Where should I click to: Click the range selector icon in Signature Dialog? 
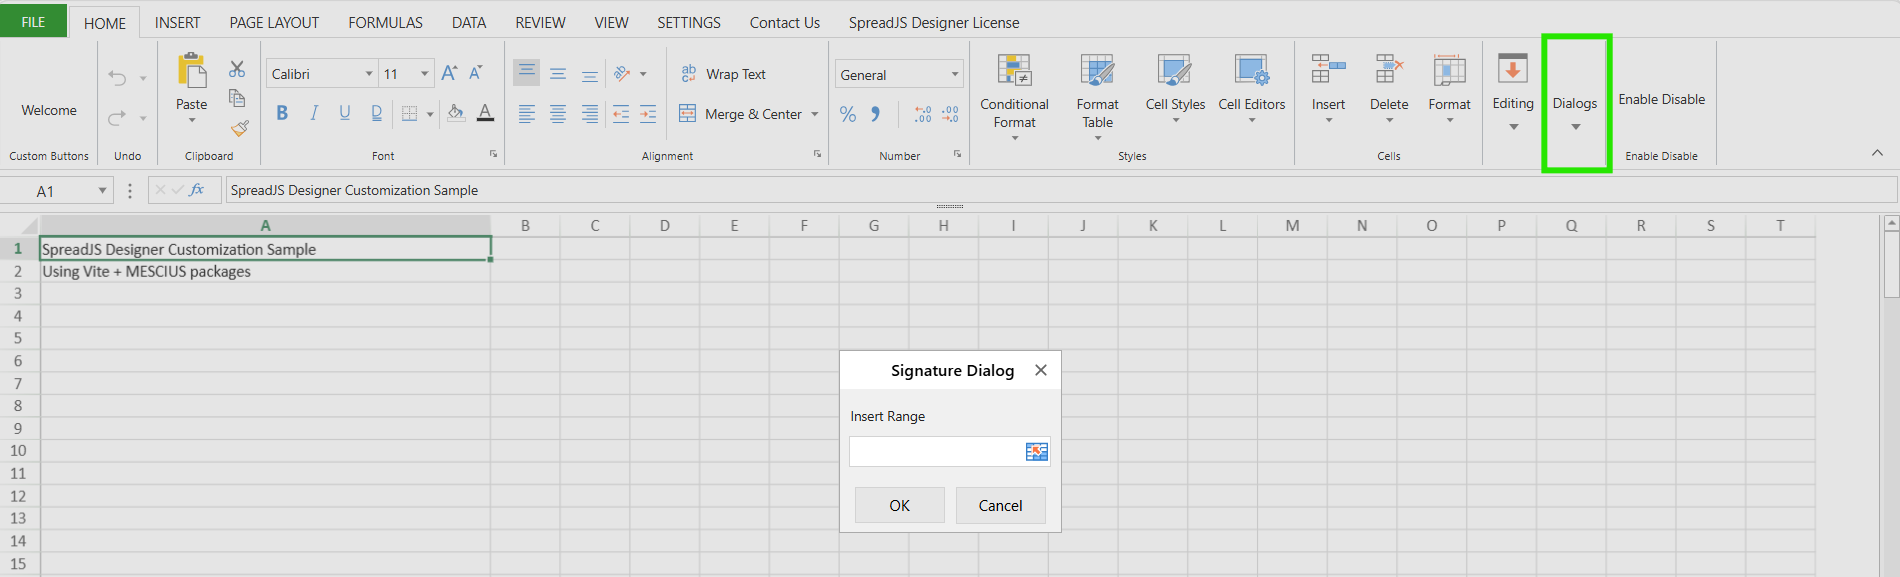1037,452
